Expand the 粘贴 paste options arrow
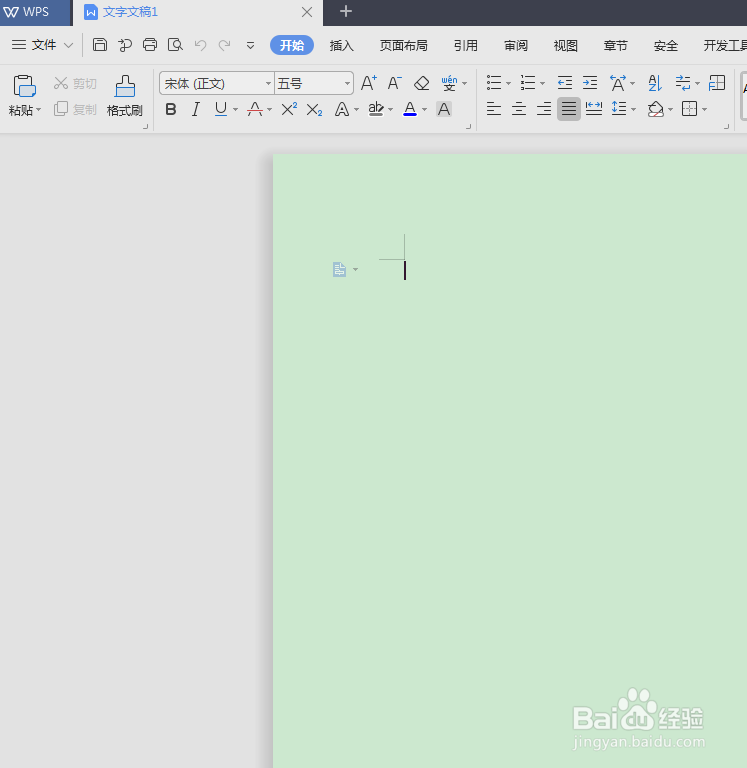 click(39, 110)
